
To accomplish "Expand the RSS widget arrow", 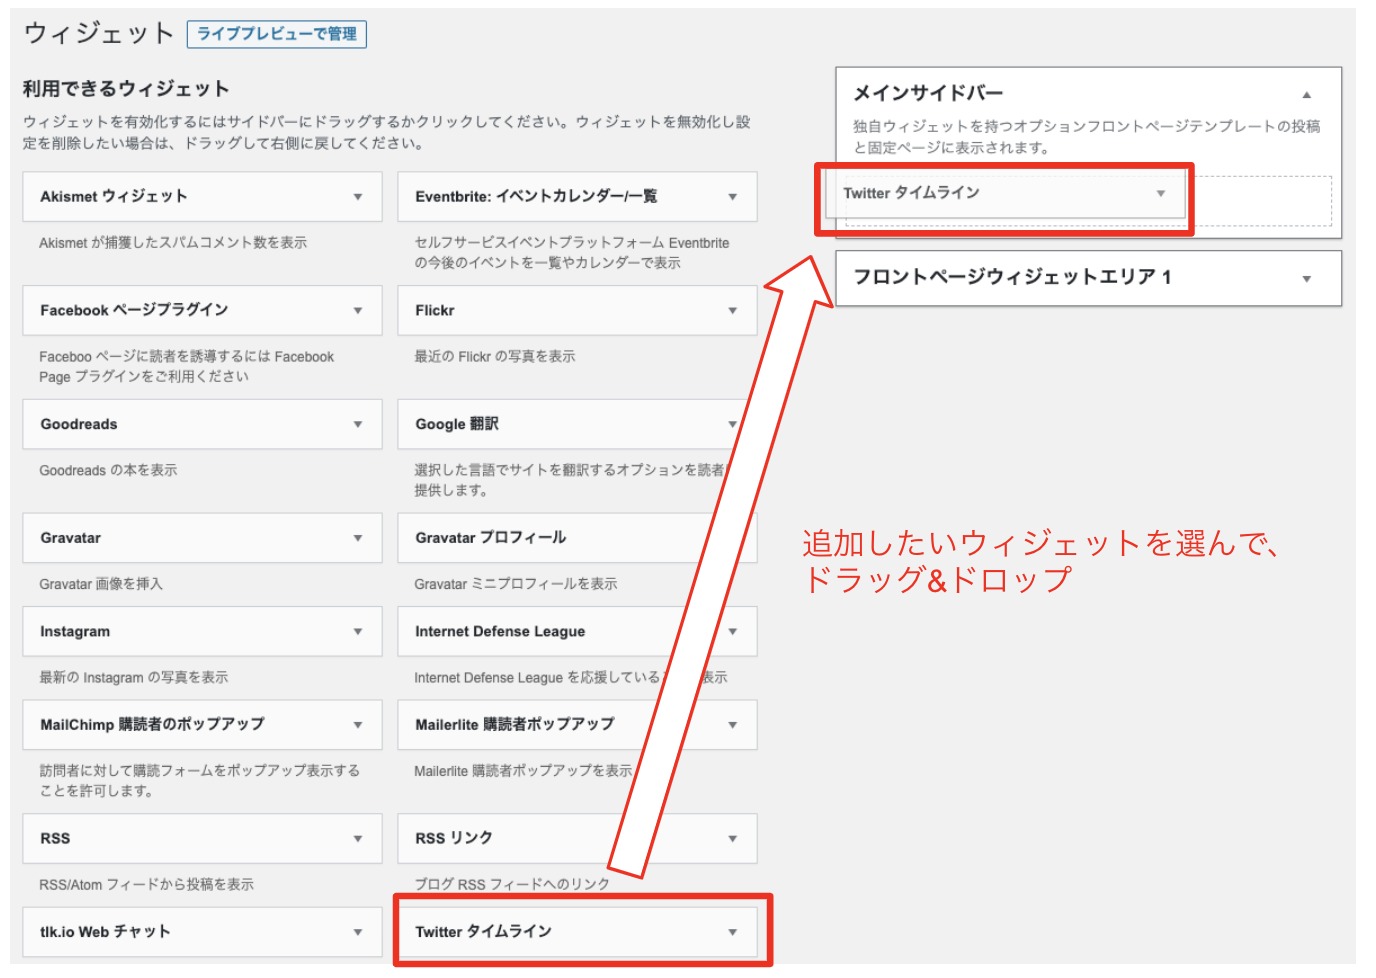I will tap(357, 839).
